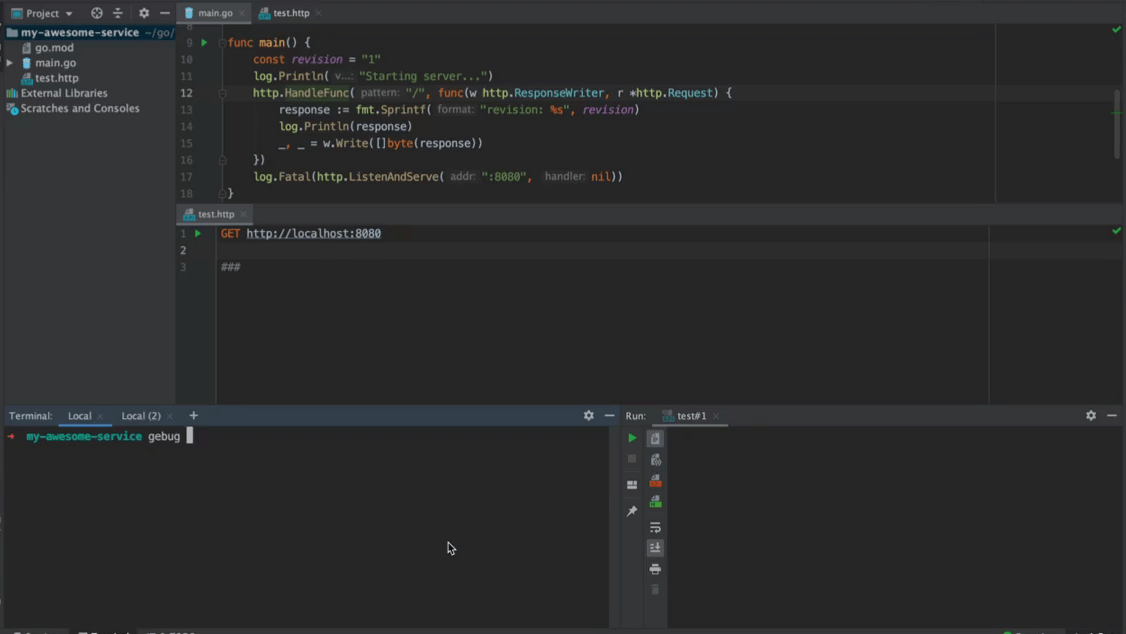Expand main.go node arrow

10,62
